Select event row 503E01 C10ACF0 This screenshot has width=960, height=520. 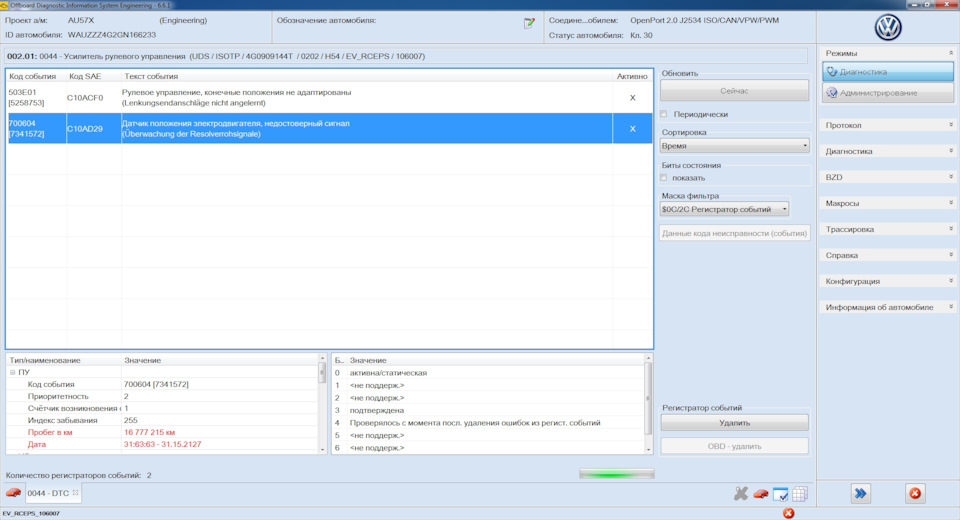point(329,97)
